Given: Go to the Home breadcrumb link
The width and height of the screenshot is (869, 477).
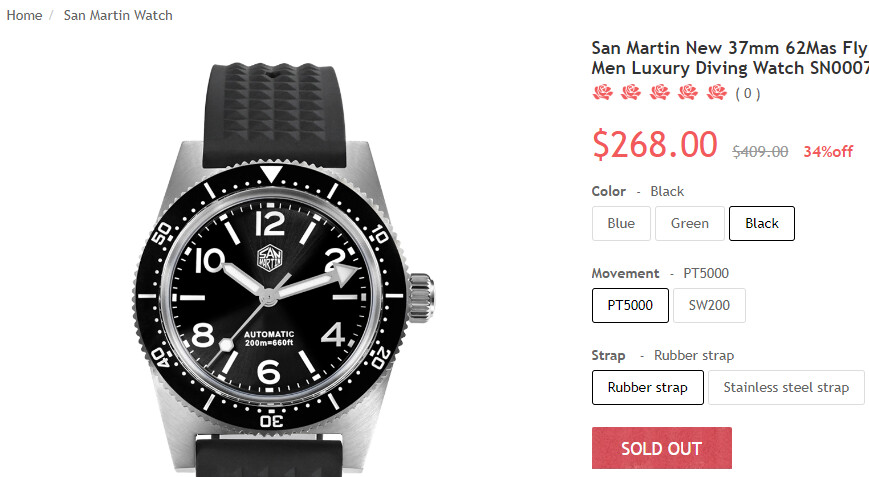Looking at the screenshot, I should pyautogui.click(x=24, y=15).
